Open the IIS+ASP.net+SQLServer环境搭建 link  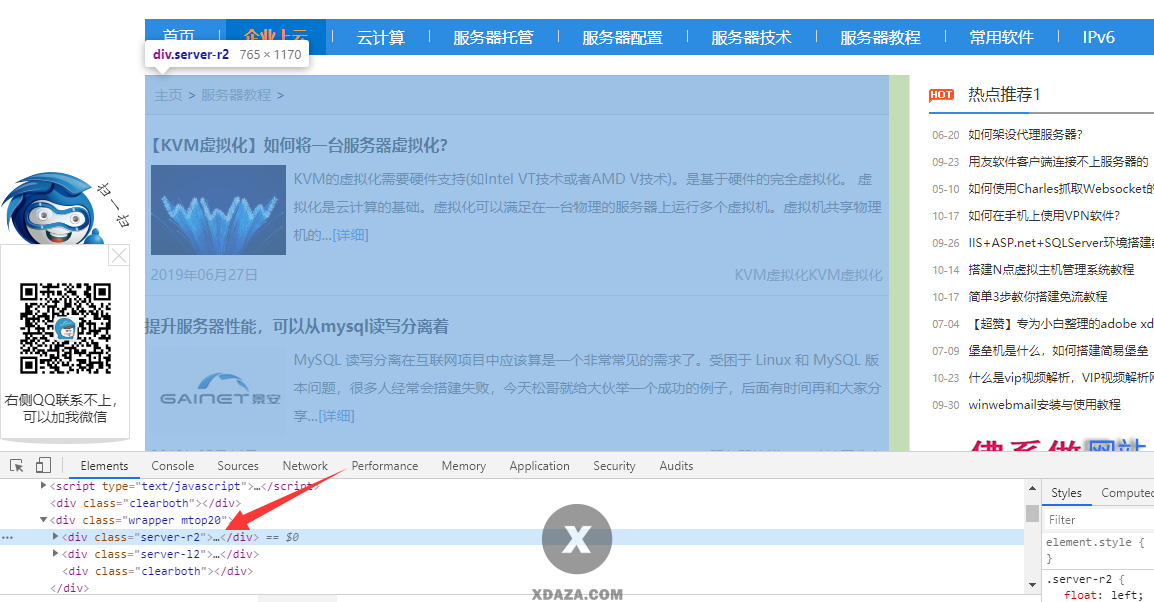pos(1061,243)
